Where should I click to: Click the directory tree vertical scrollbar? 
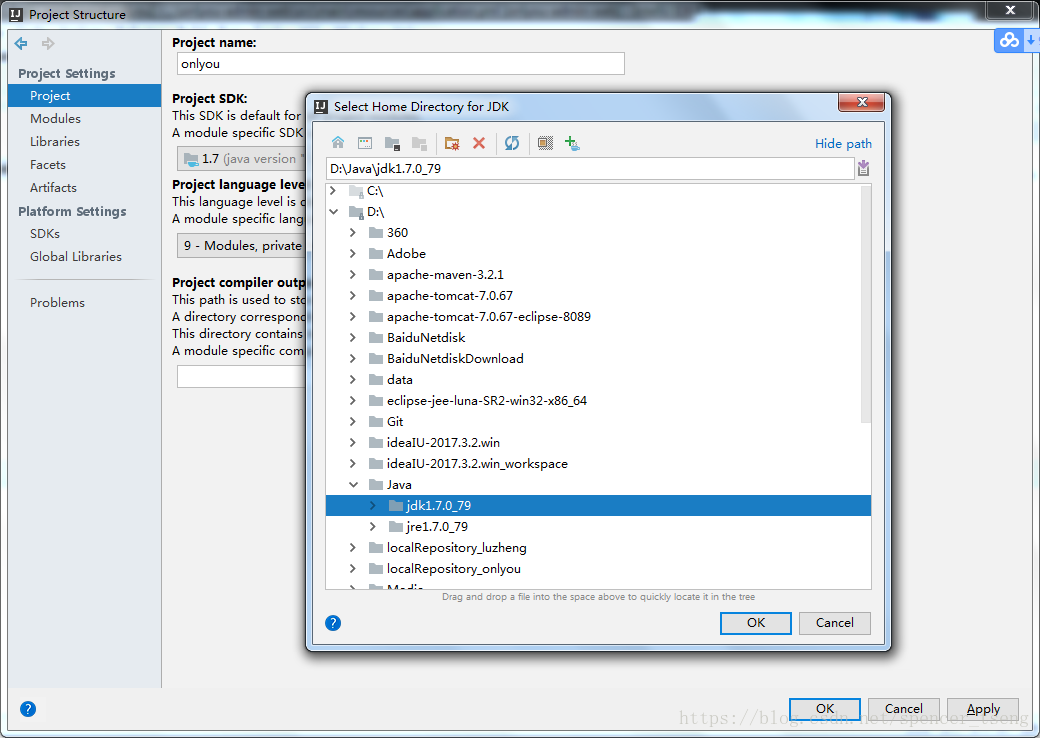[x=866, y=305]
